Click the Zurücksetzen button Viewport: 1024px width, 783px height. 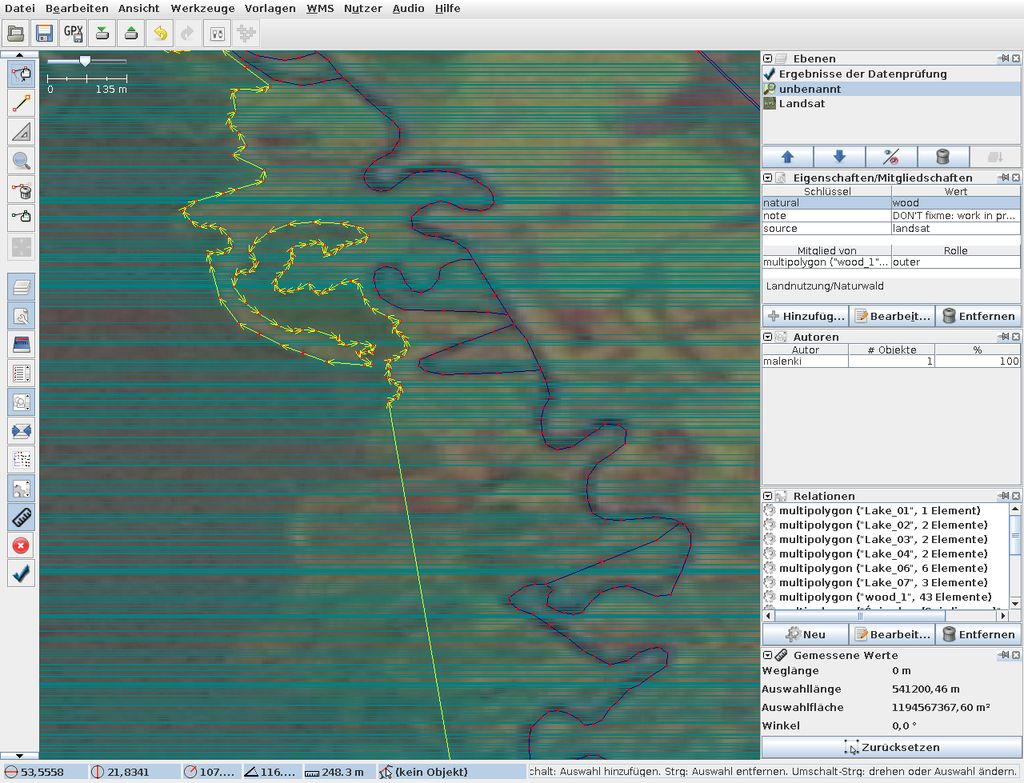(891, 747)
